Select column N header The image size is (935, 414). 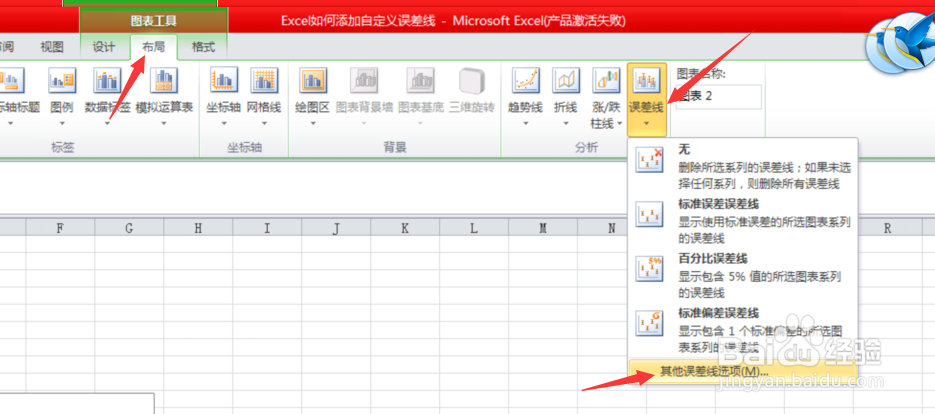603,228
